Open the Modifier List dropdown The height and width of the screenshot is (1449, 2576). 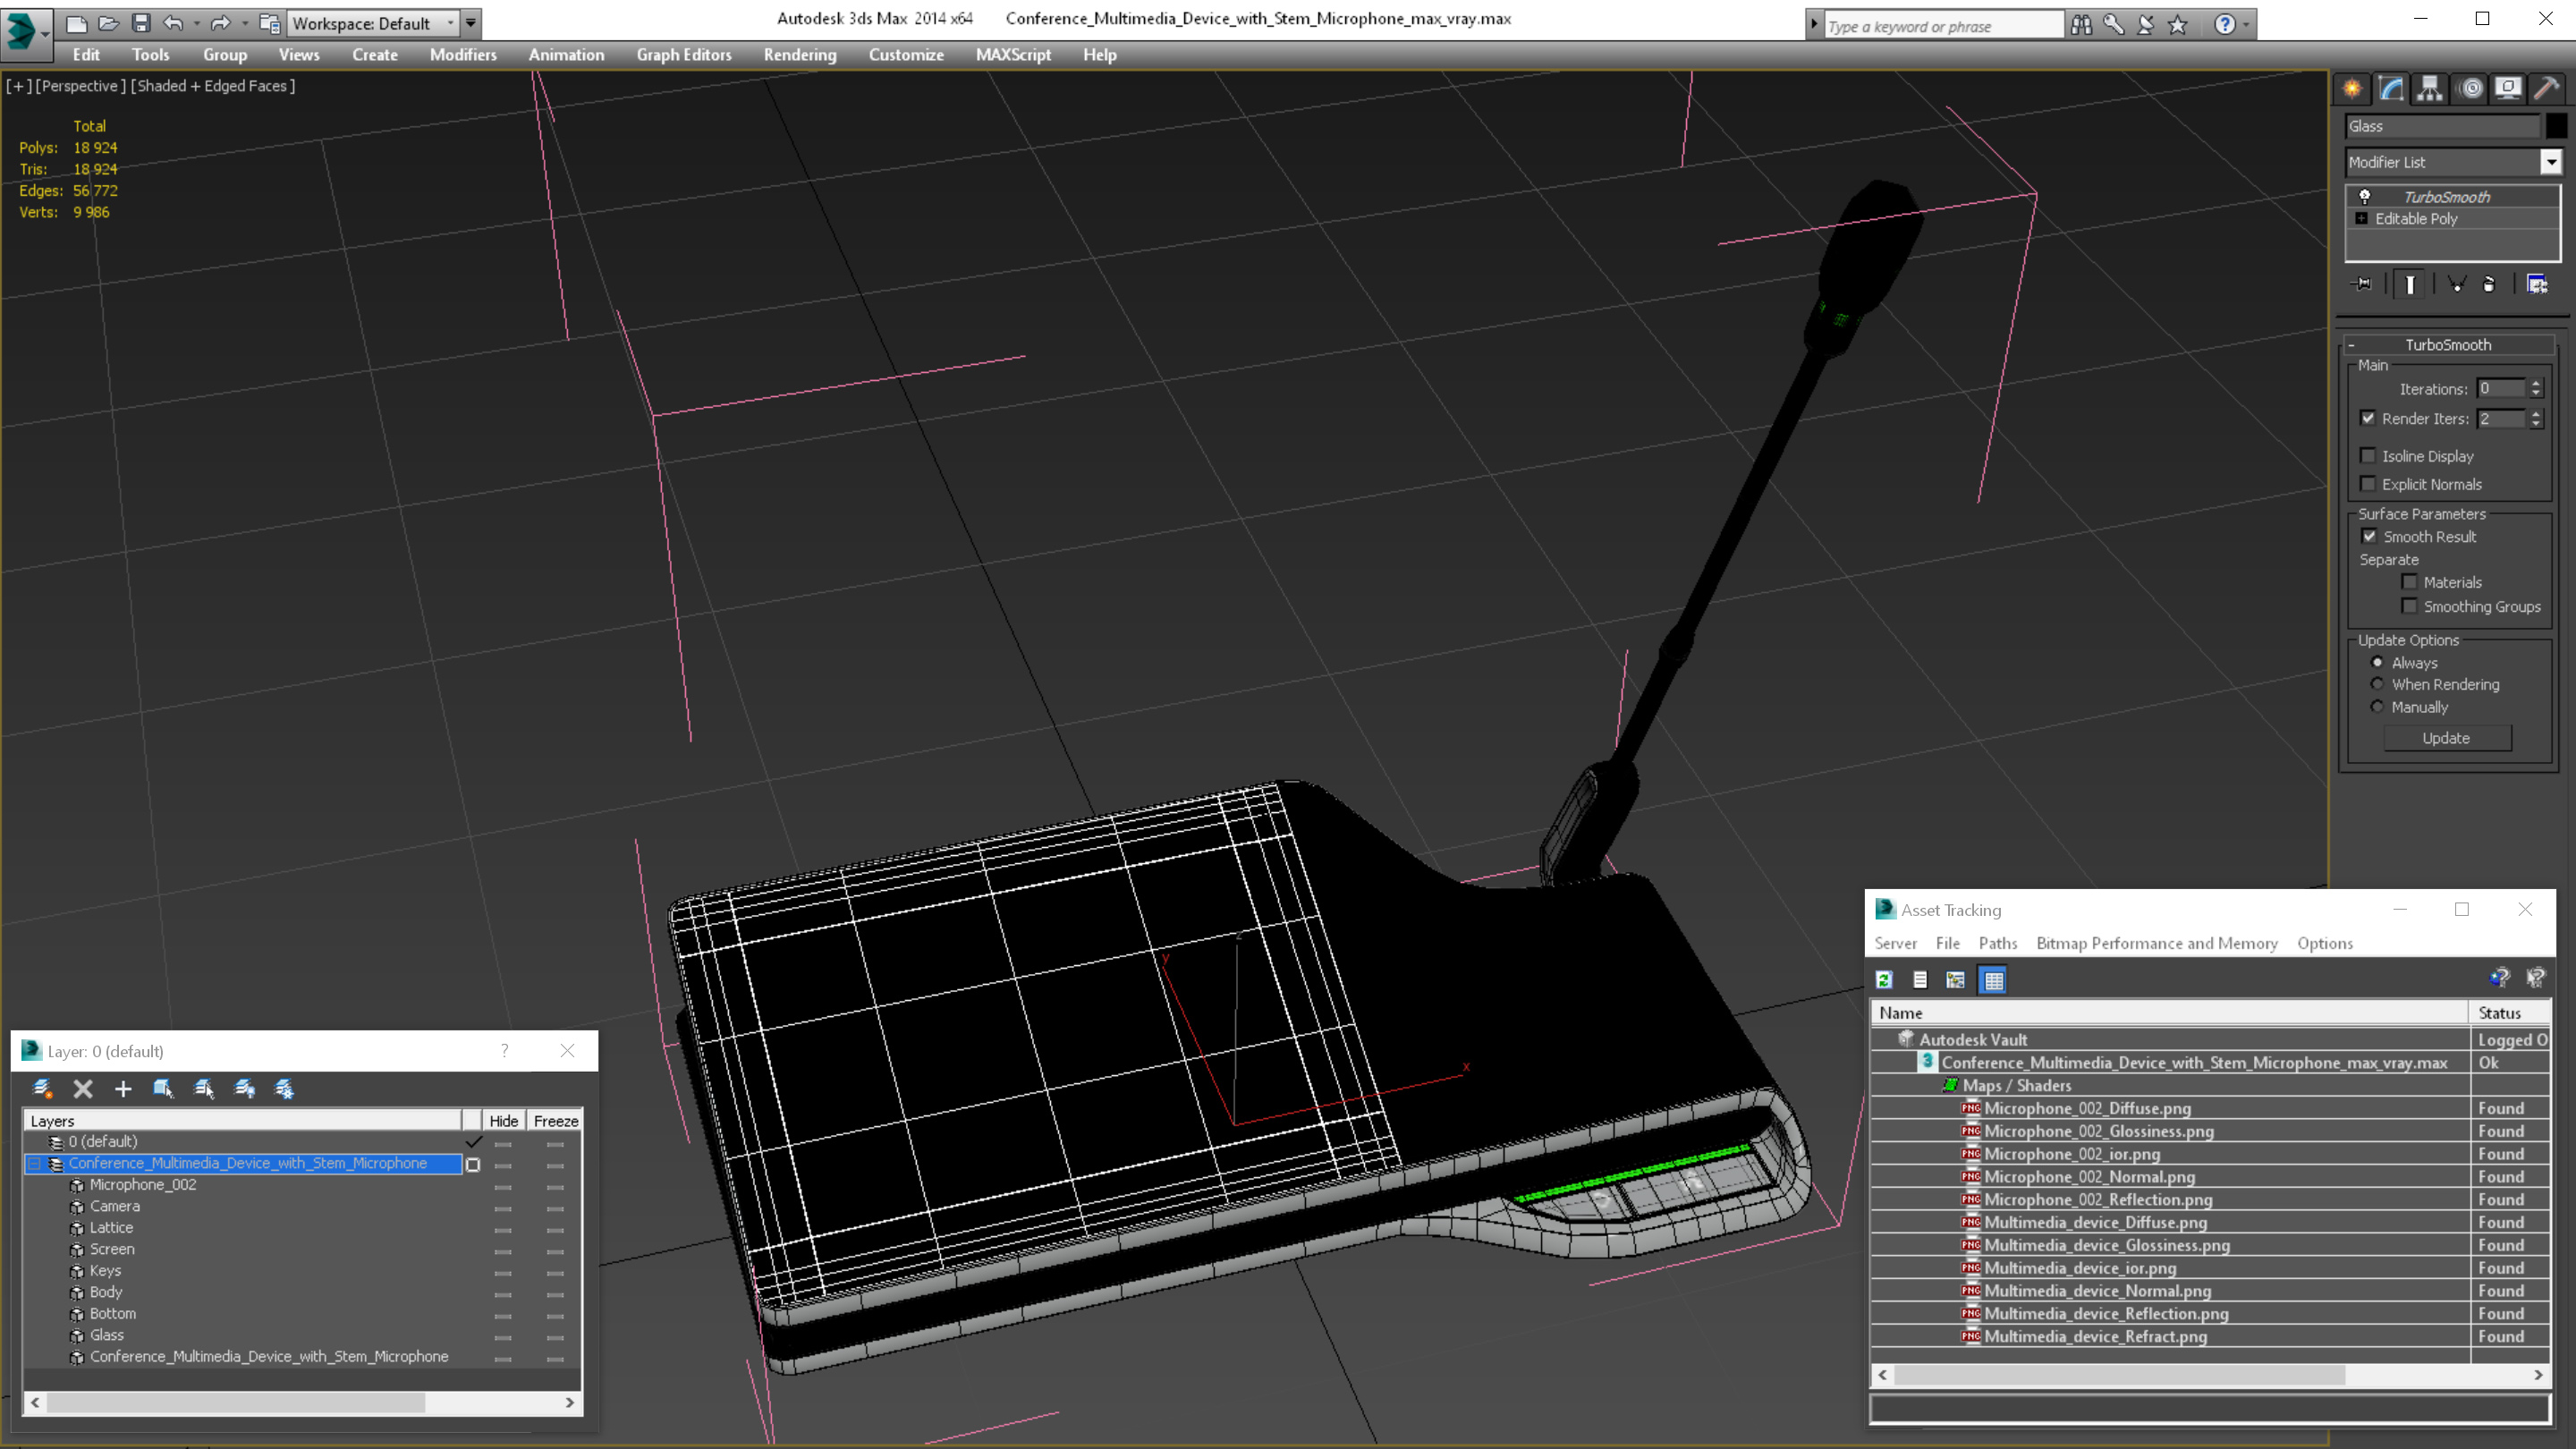[2551, 162]
